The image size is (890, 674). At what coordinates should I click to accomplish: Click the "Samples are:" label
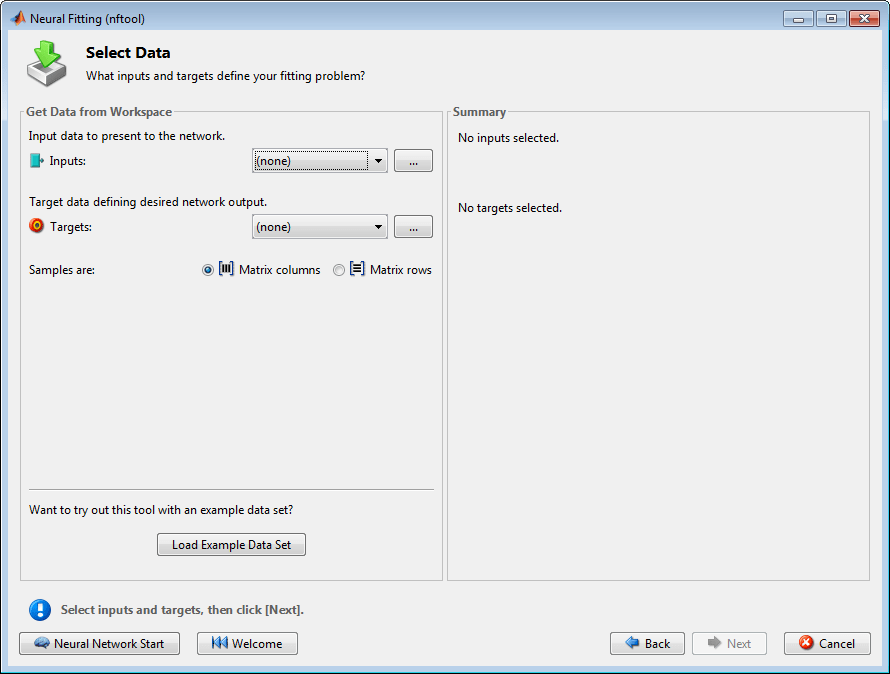[x=62, y=270]
